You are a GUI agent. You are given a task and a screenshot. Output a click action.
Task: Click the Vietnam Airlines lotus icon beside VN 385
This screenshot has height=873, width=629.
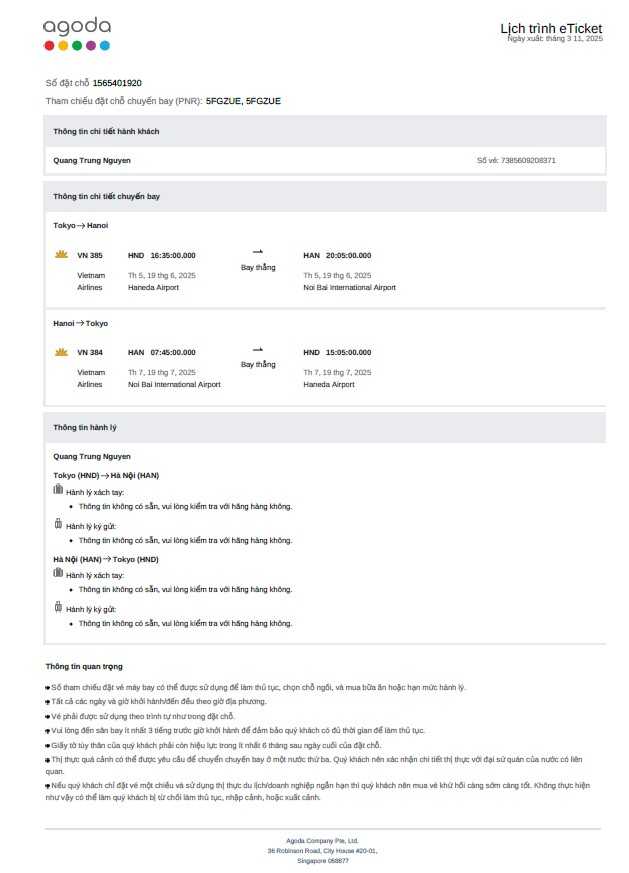pos(61,255)
